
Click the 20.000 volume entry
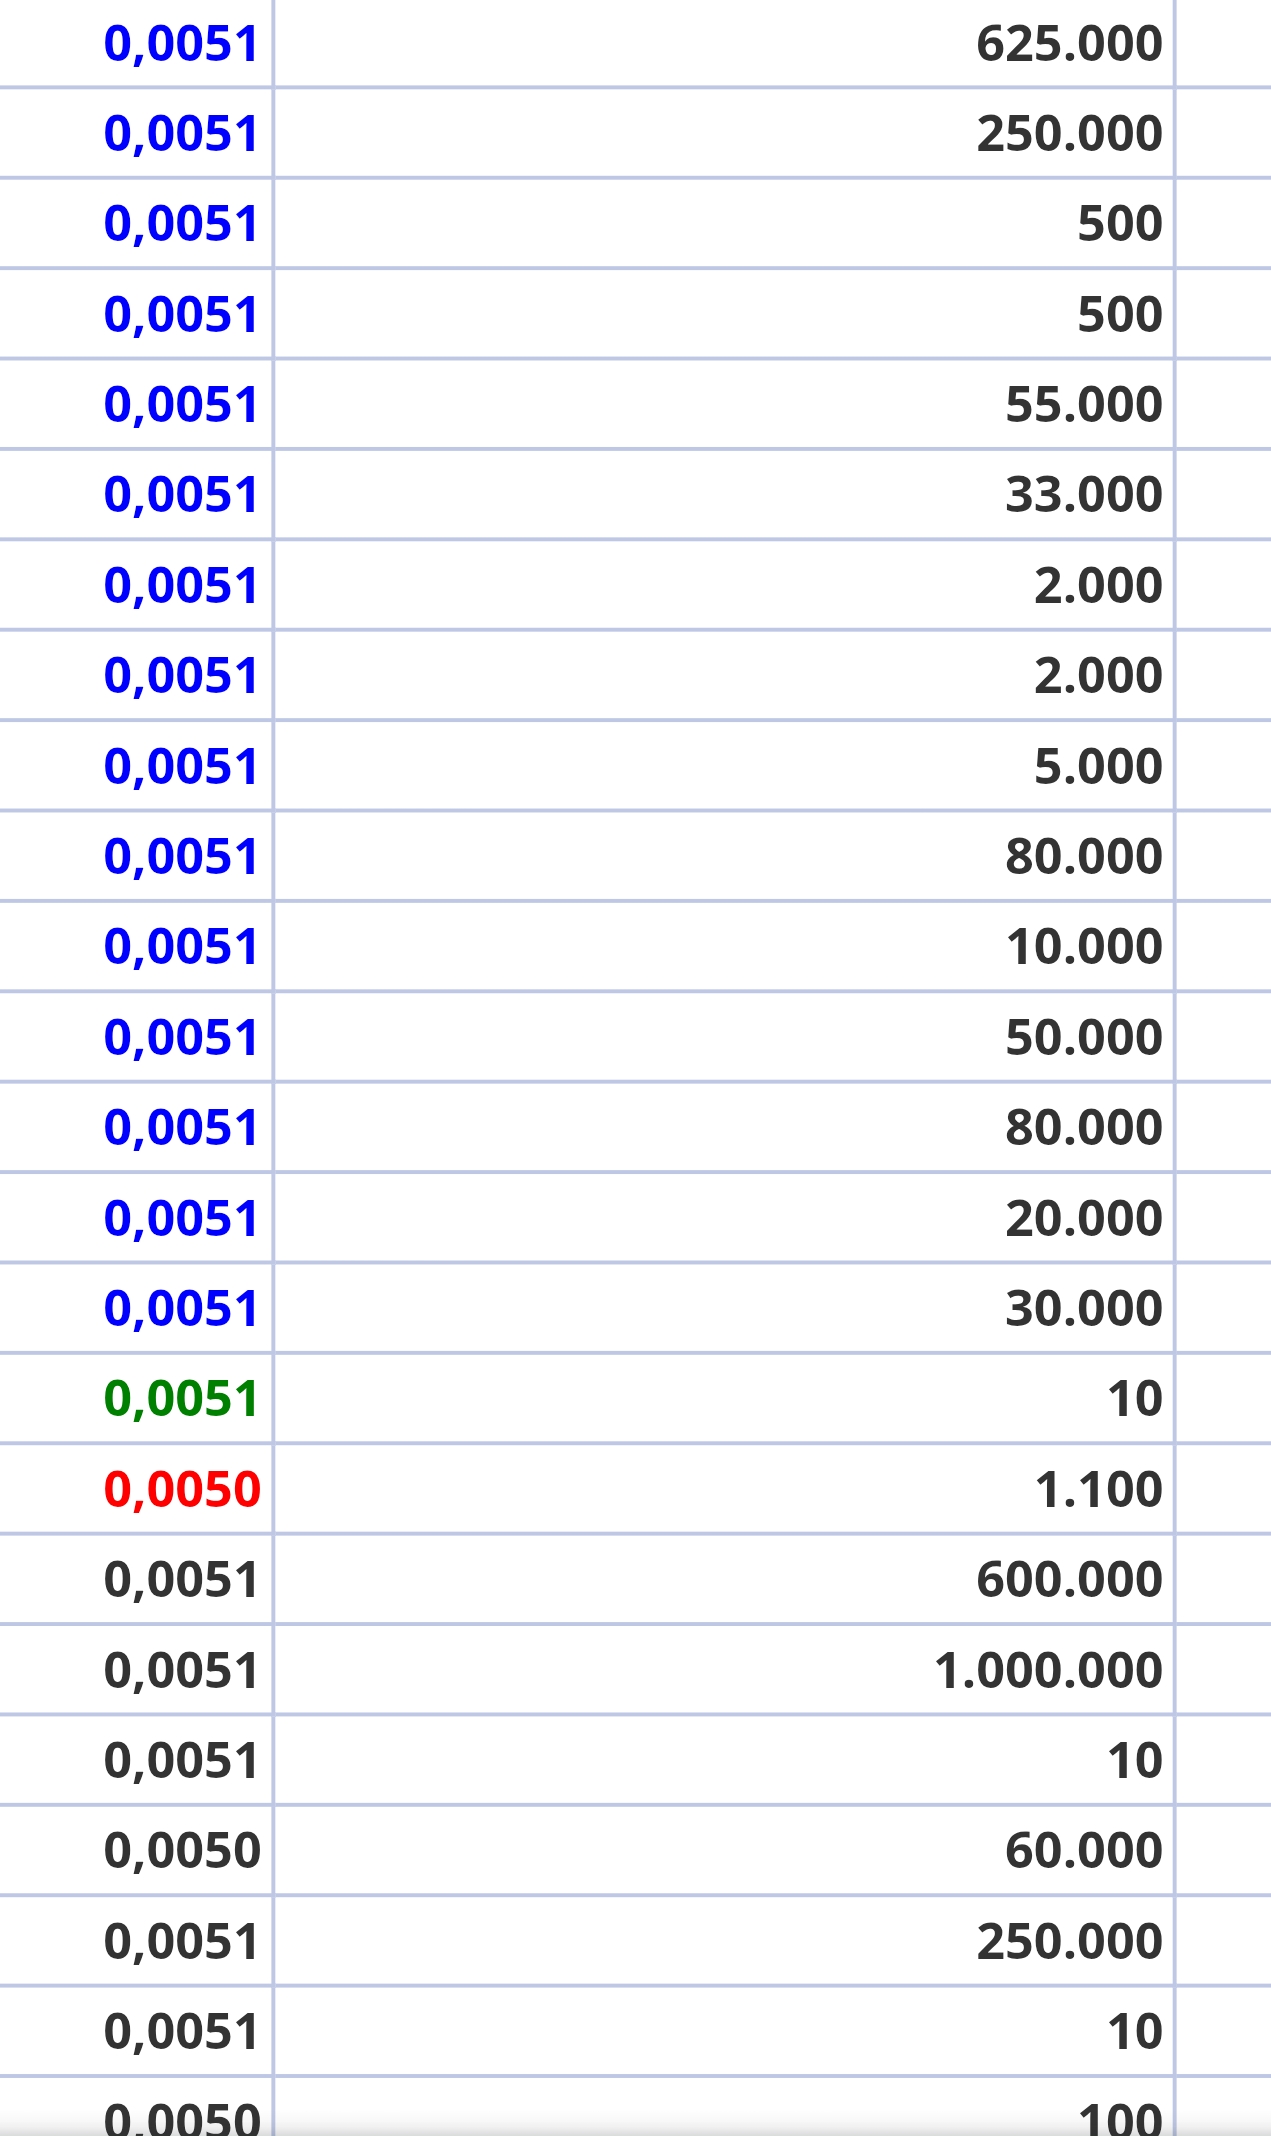click(1083, 1218)
